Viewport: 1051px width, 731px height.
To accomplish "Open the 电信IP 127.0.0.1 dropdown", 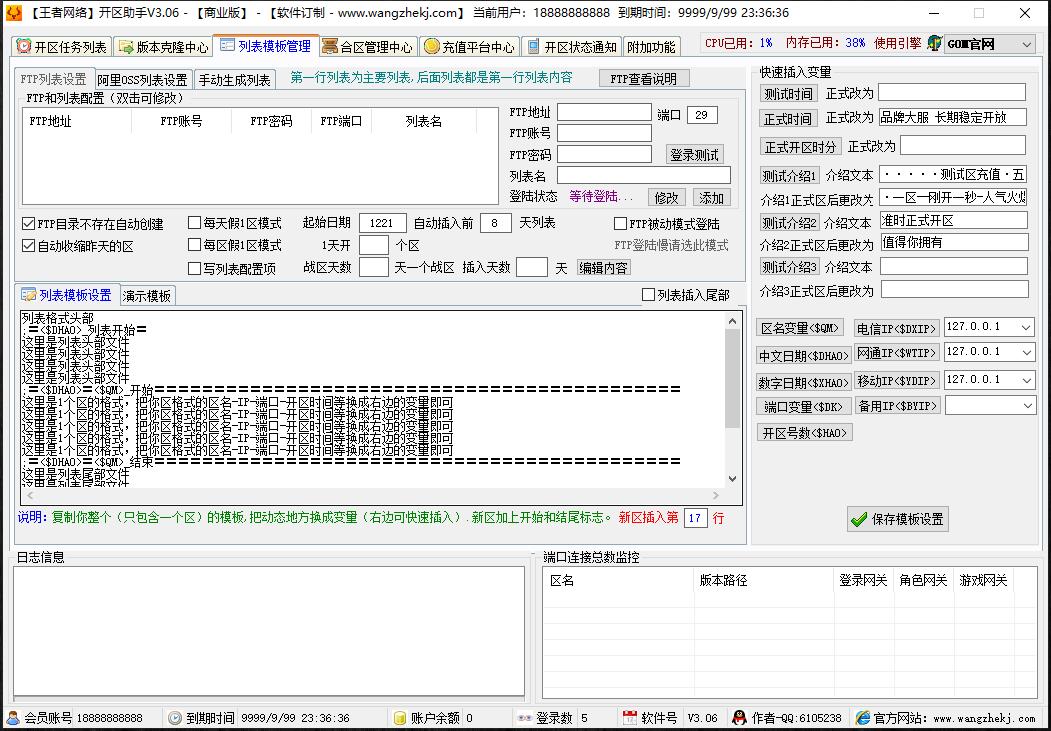I will coord(1026,328).
